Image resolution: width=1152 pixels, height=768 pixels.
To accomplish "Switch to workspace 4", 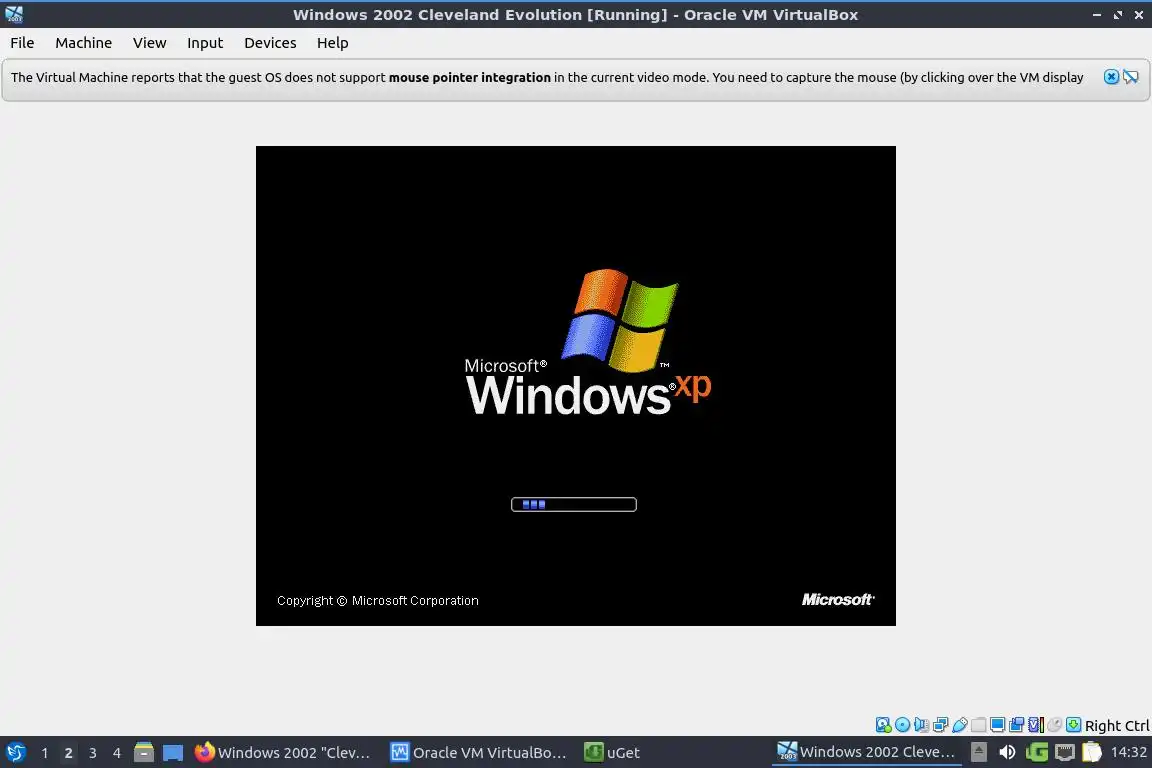I will tap(117, 753).
